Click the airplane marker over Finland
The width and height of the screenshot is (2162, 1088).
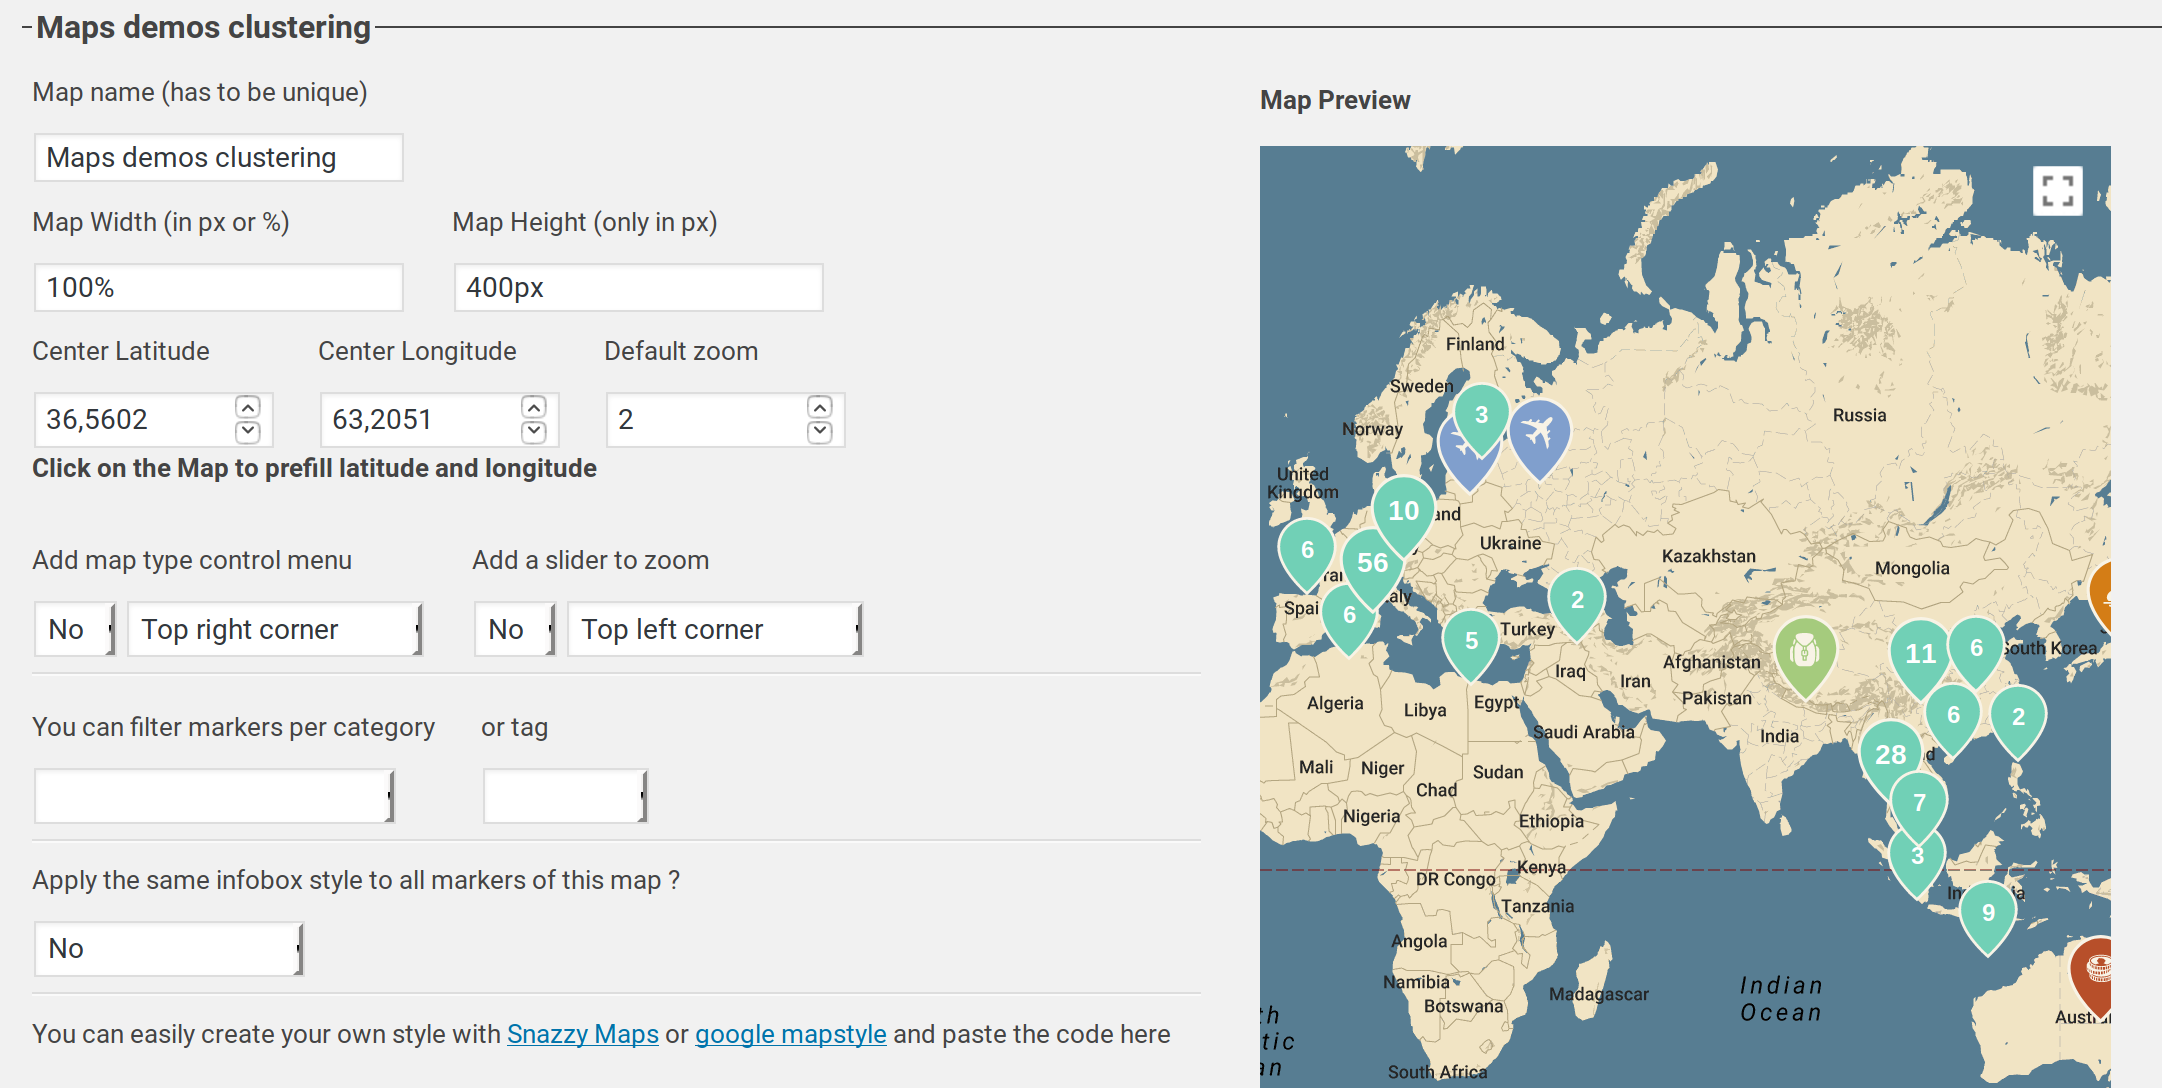coord(1539,434)
